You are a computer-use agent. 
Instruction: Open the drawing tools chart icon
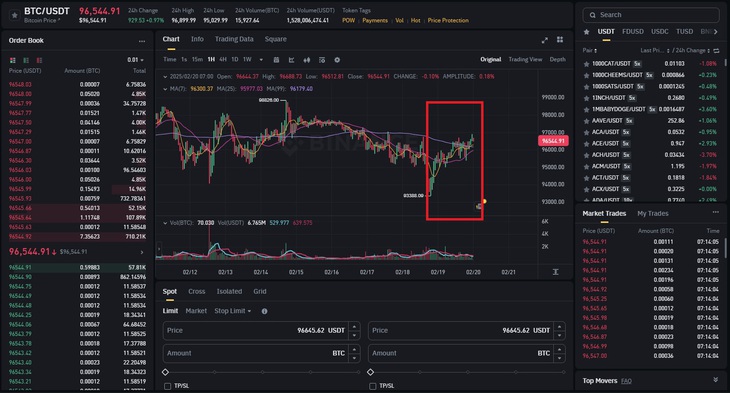click(291, 60)
